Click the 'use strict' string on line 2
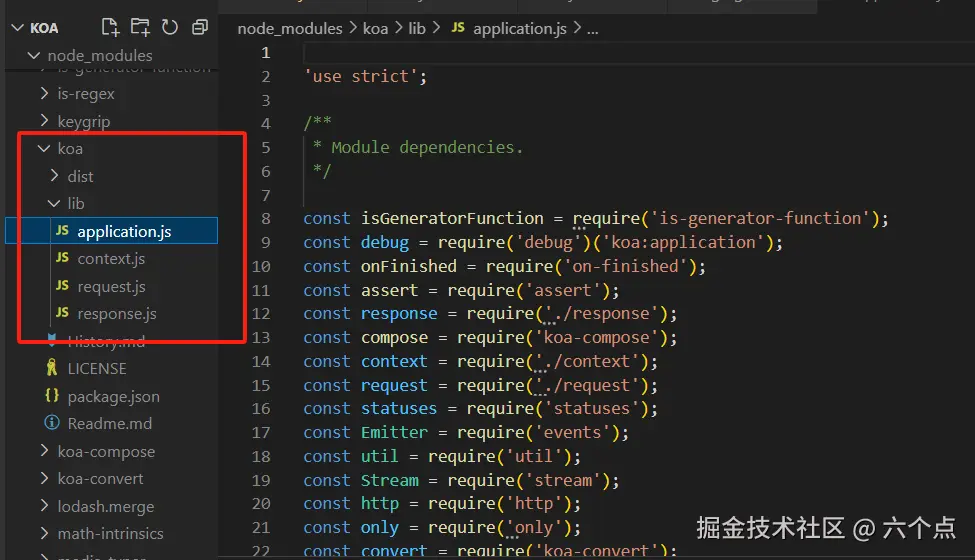 [361, 76]
